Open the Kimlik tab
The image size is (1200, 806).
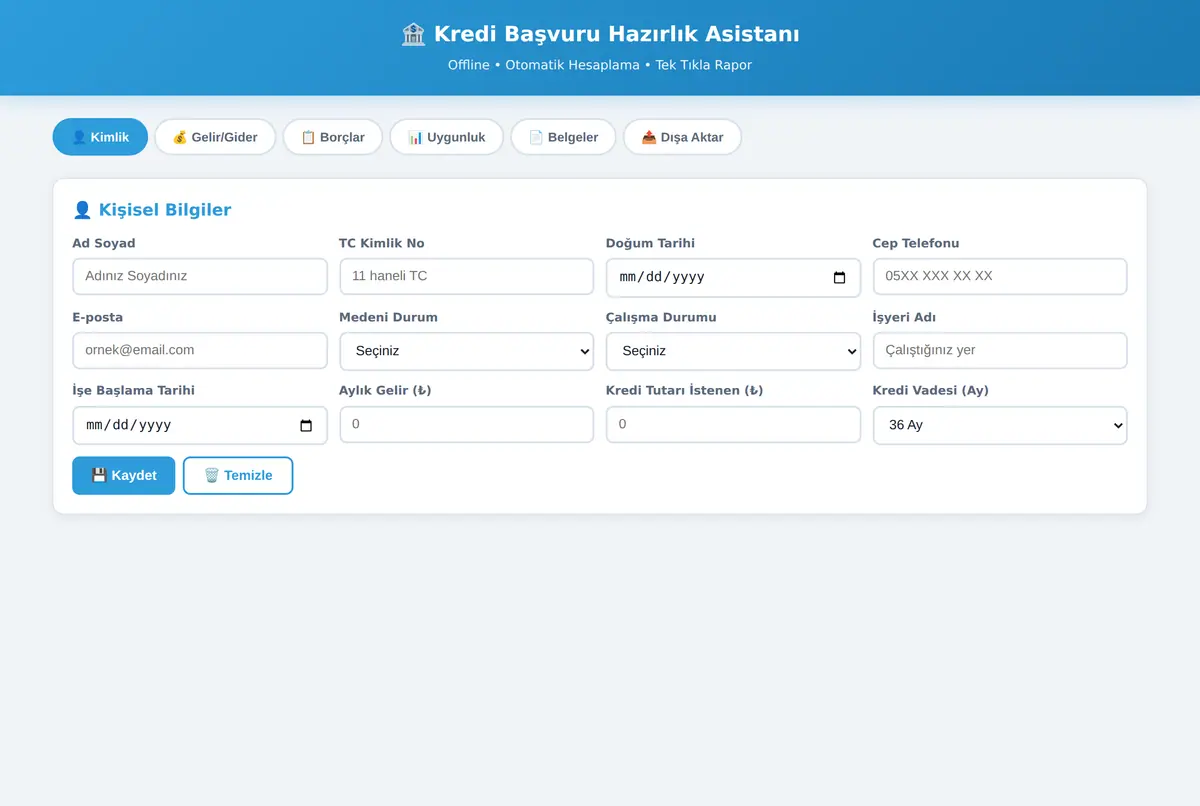[x=100, y=137]
